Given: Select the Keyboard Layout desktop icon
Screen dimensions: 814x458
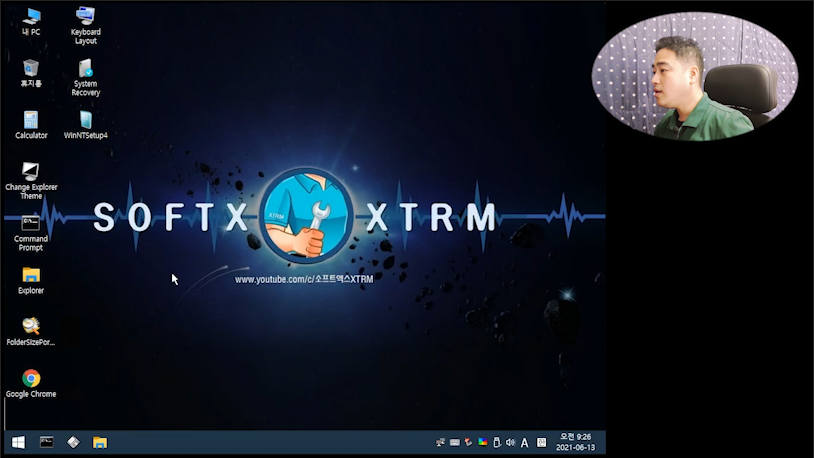Looking at the screenshot, I should pyautogui.click(x=86, y=26).
